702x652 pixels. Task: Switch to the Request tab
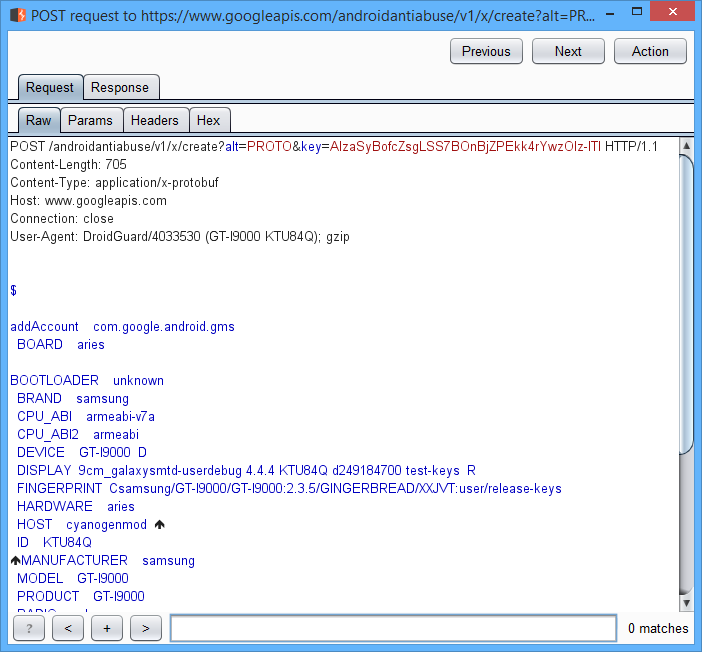pos(50,87)
